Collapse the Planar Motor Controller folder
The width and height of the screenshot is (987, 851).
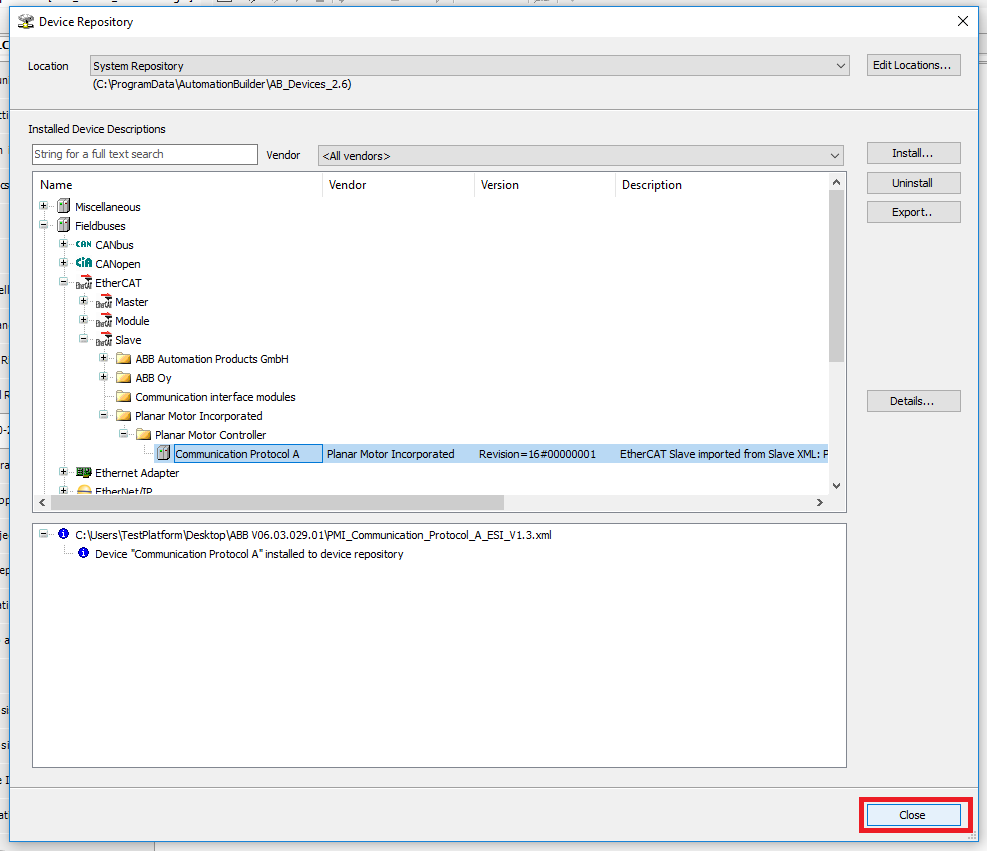point(124,435)
